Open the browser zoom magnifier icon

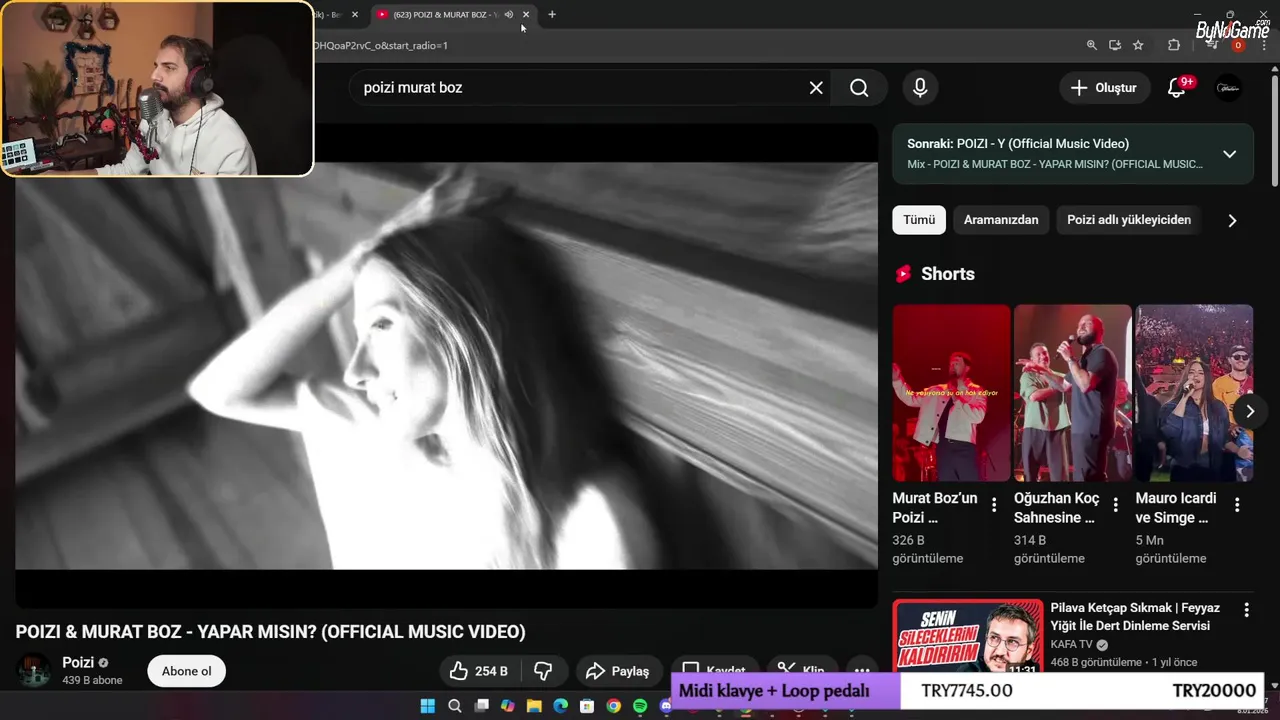coord(1092,45)
